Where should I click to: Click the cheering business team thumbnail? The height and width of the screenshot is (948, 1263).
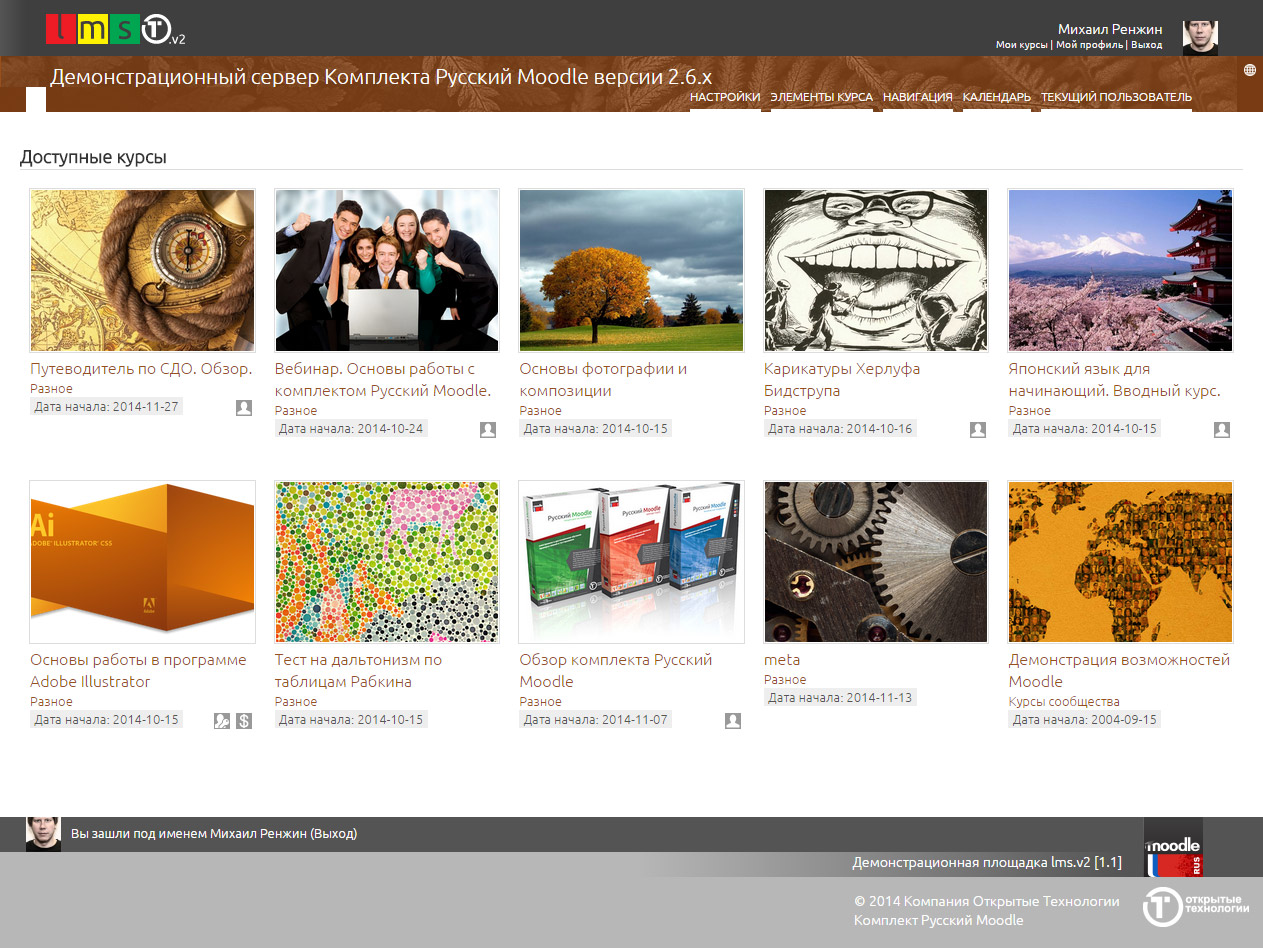pos(387,270)
